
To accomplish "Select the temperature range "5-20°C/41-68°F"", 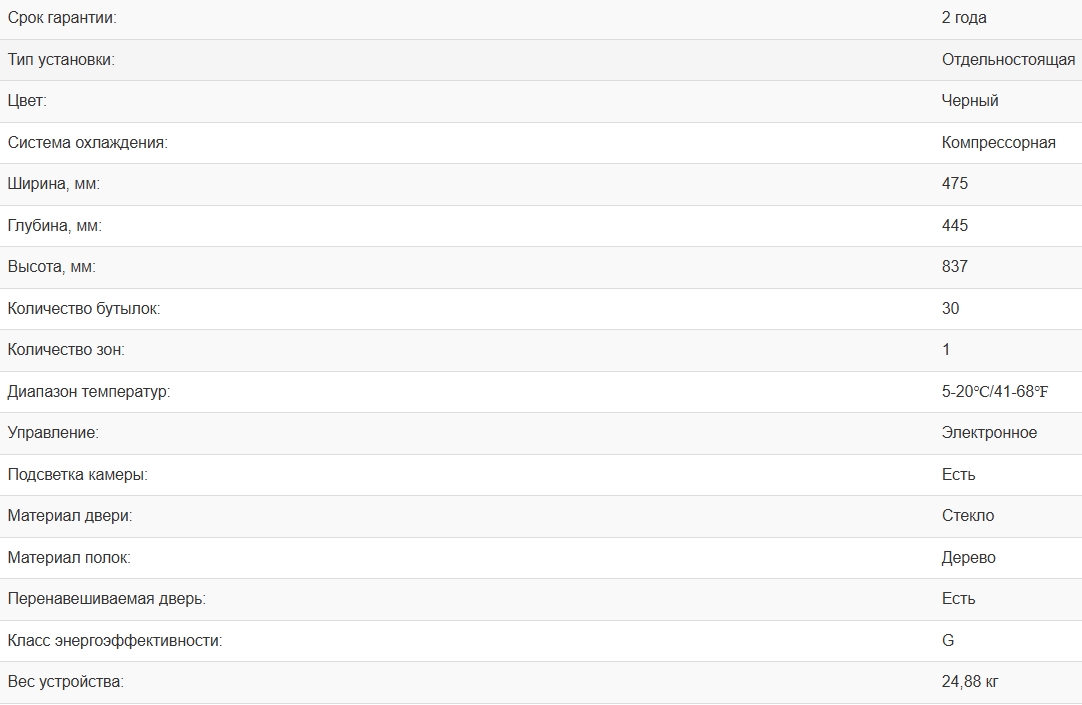I will 994,392.
